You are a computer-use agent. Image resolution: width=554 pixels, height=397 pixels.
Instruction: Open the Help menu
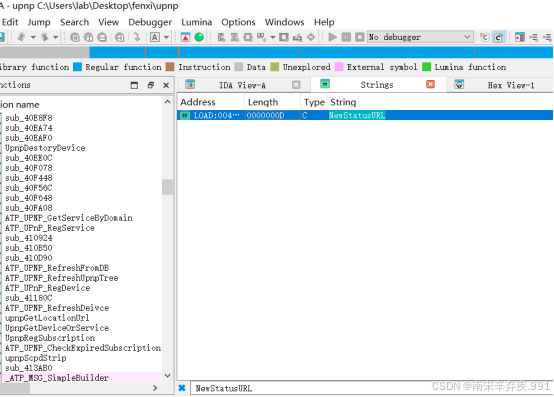point(324,22)
